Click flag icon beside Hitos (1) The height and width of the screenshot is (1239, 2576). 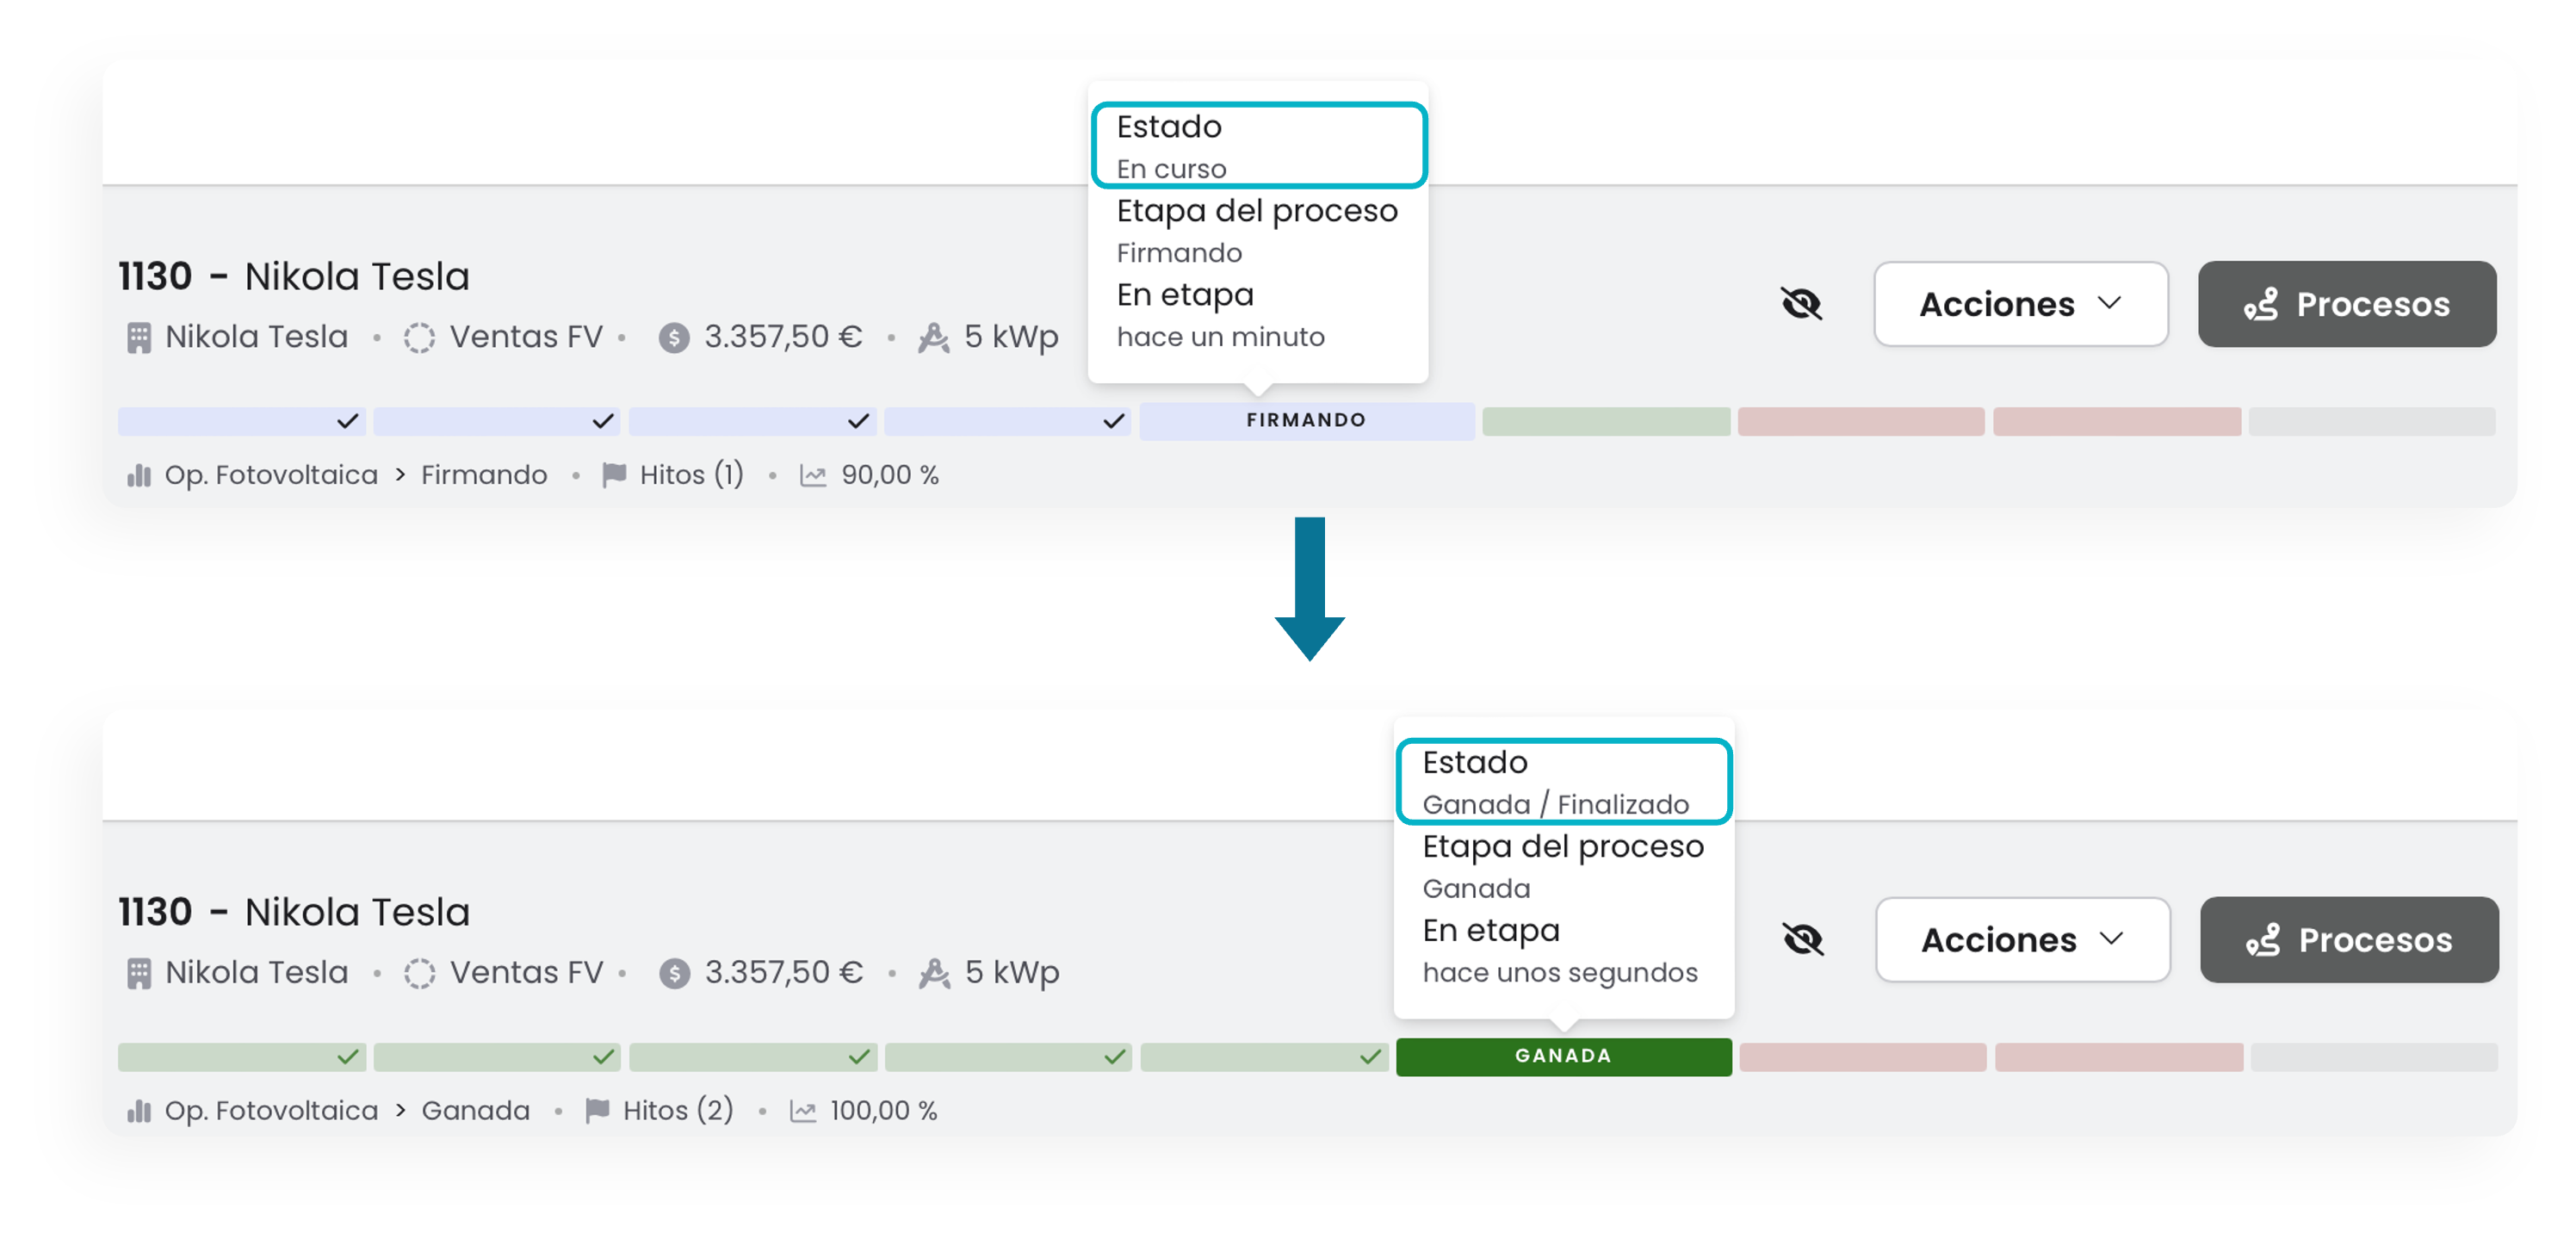tap(614, 475)
